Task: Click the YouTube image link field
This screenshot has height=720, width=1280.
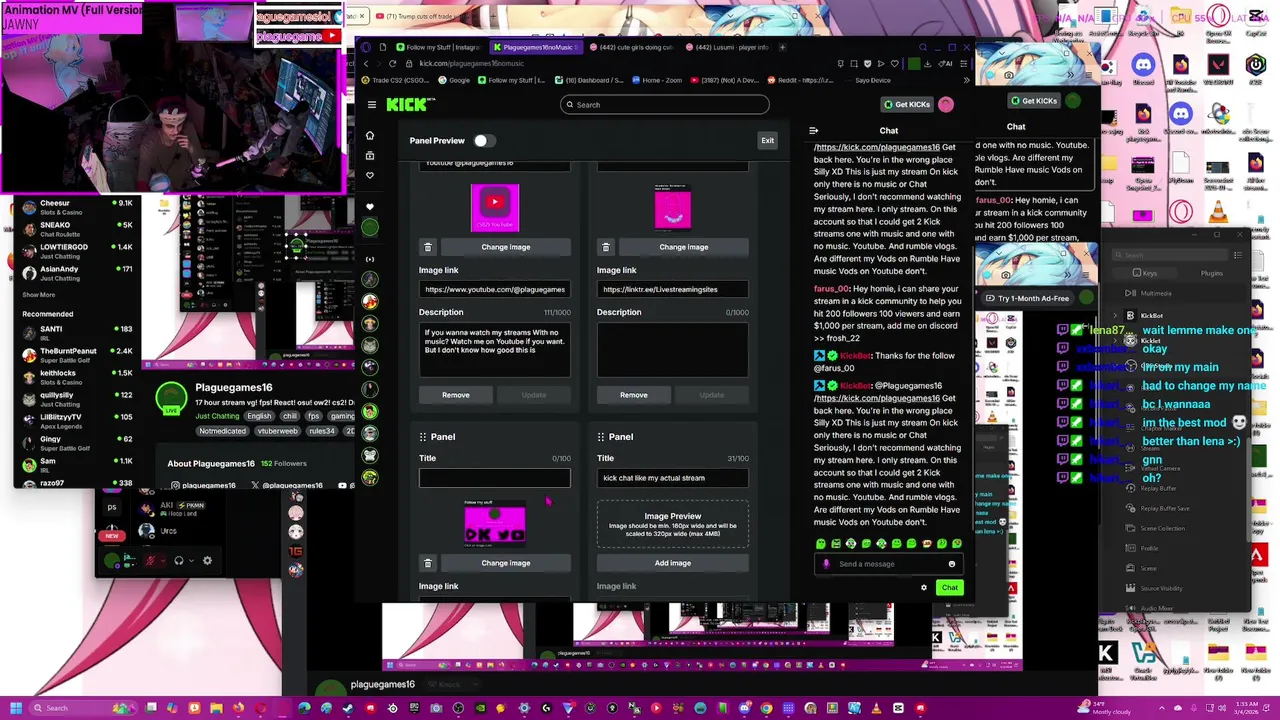Action: pyautogui.click(x=495, y=289)
